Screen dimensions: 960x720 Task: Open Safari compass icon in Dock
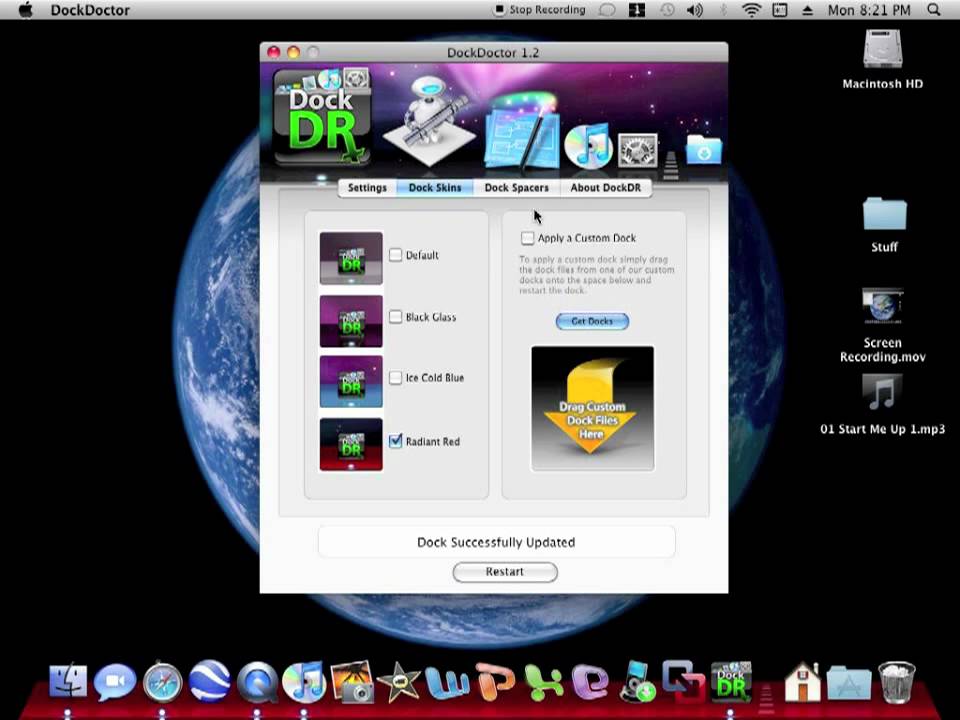(x=162, y=681)
